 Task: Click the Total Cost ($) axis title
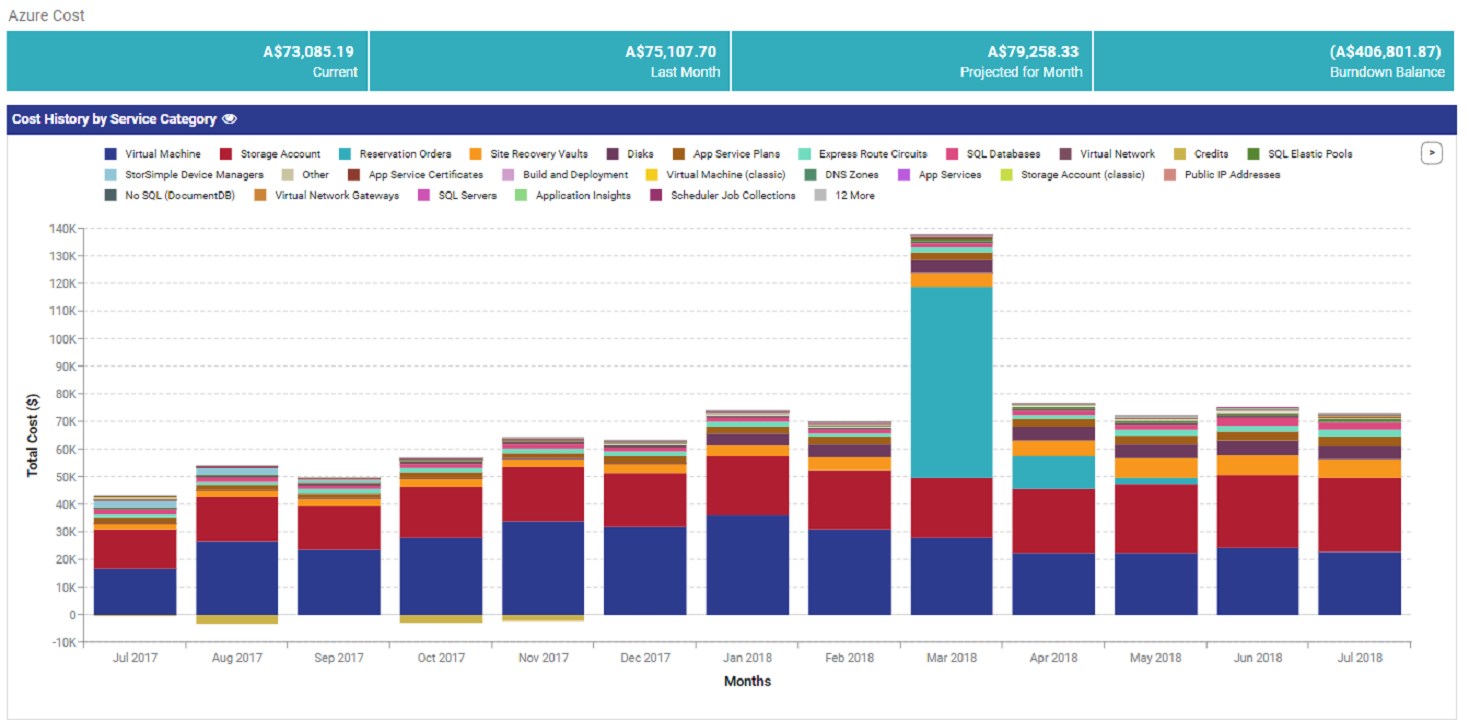point(32,435)
